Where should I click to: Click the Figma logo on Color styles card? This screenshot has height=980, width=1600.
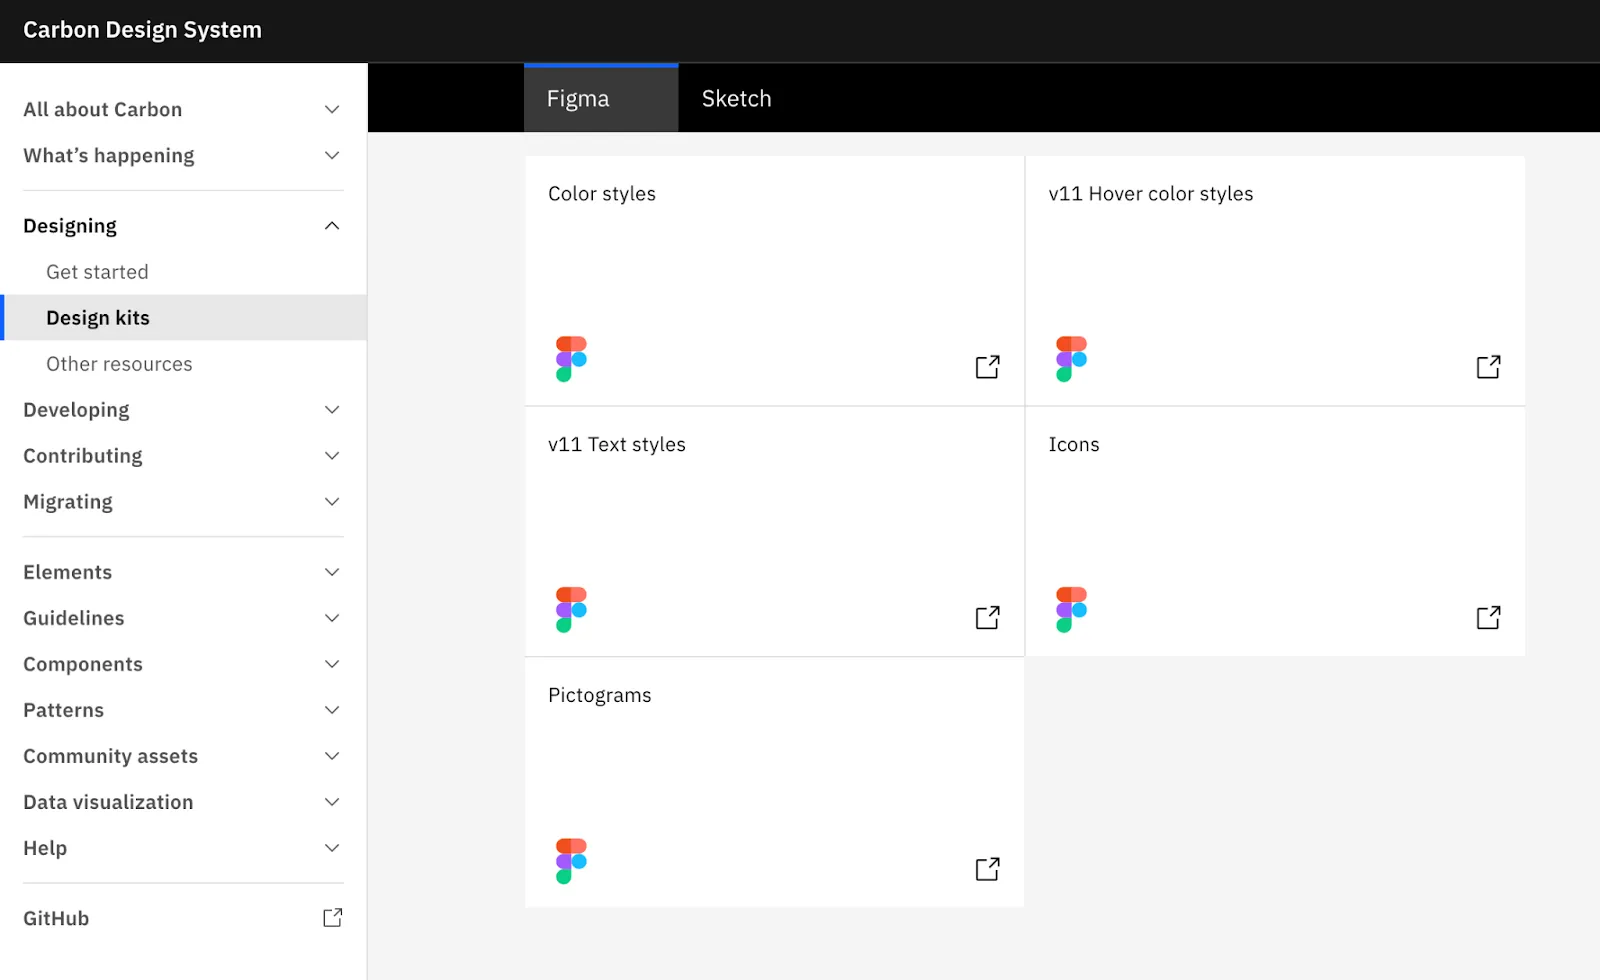571,359
